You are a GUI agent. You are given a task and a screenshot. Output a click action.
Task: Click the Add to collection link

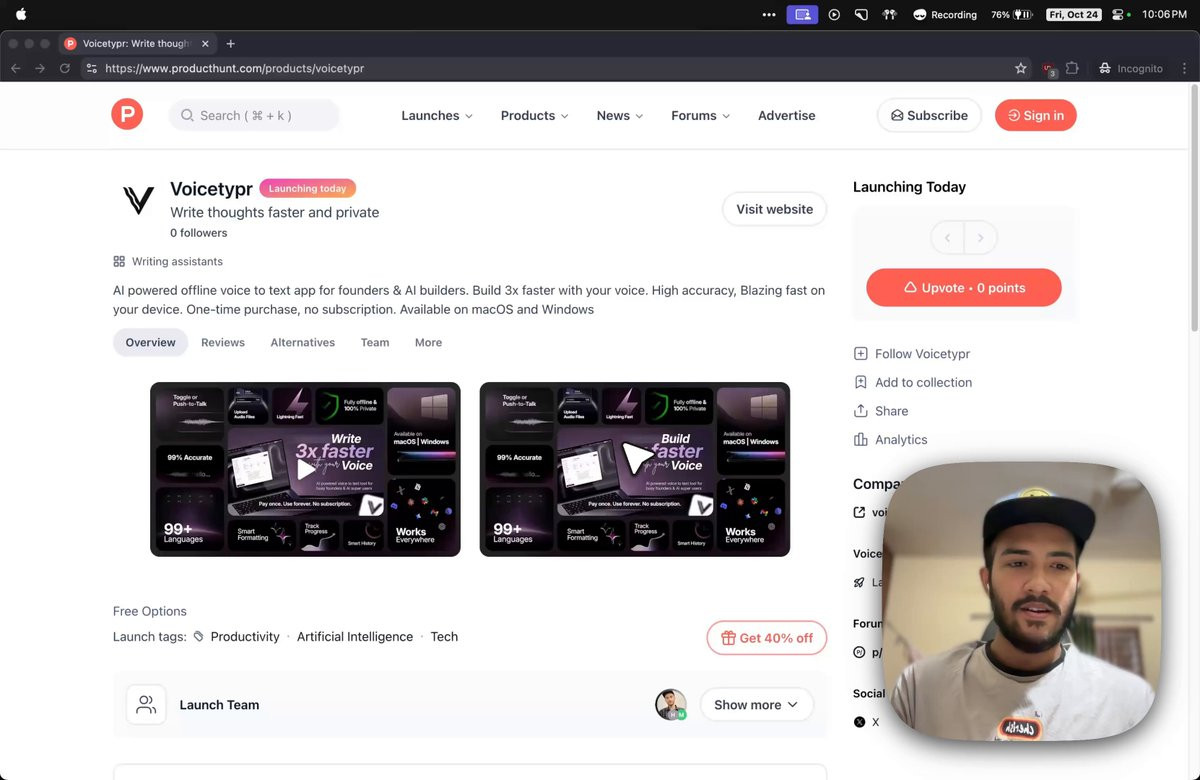[x=923, y=382]
